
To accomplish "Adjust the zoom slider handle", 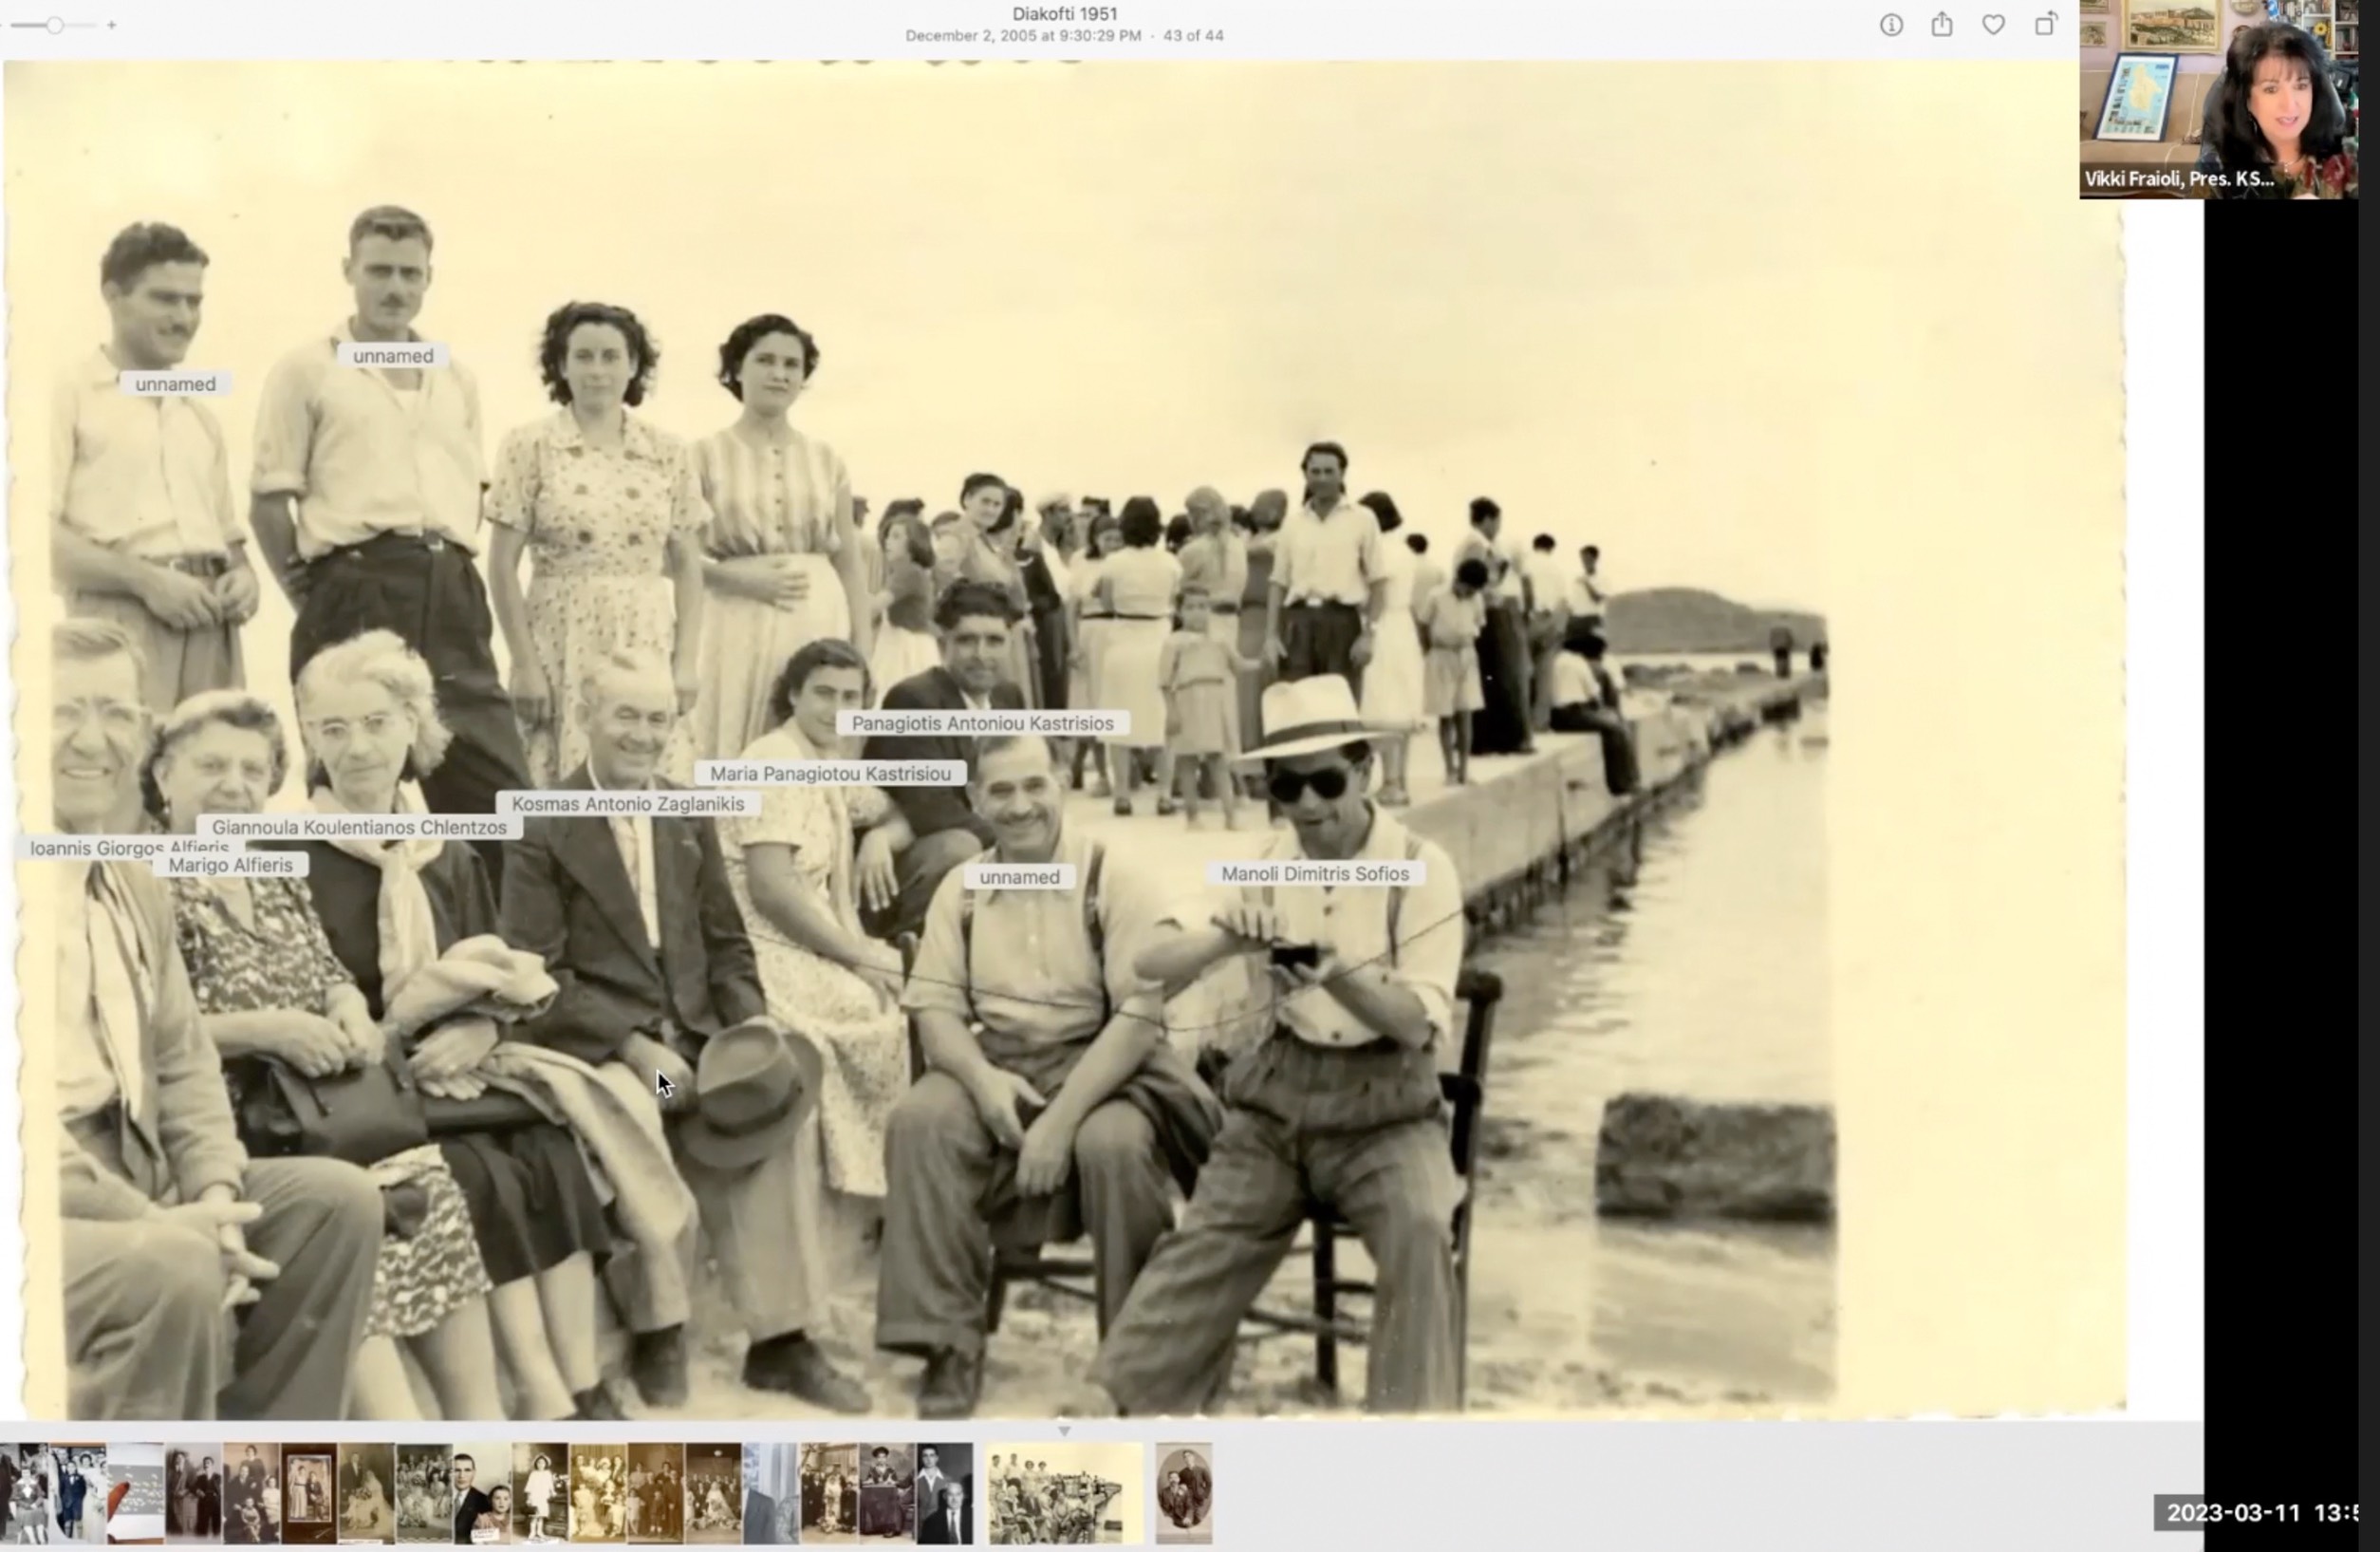I will coord(55,25).
